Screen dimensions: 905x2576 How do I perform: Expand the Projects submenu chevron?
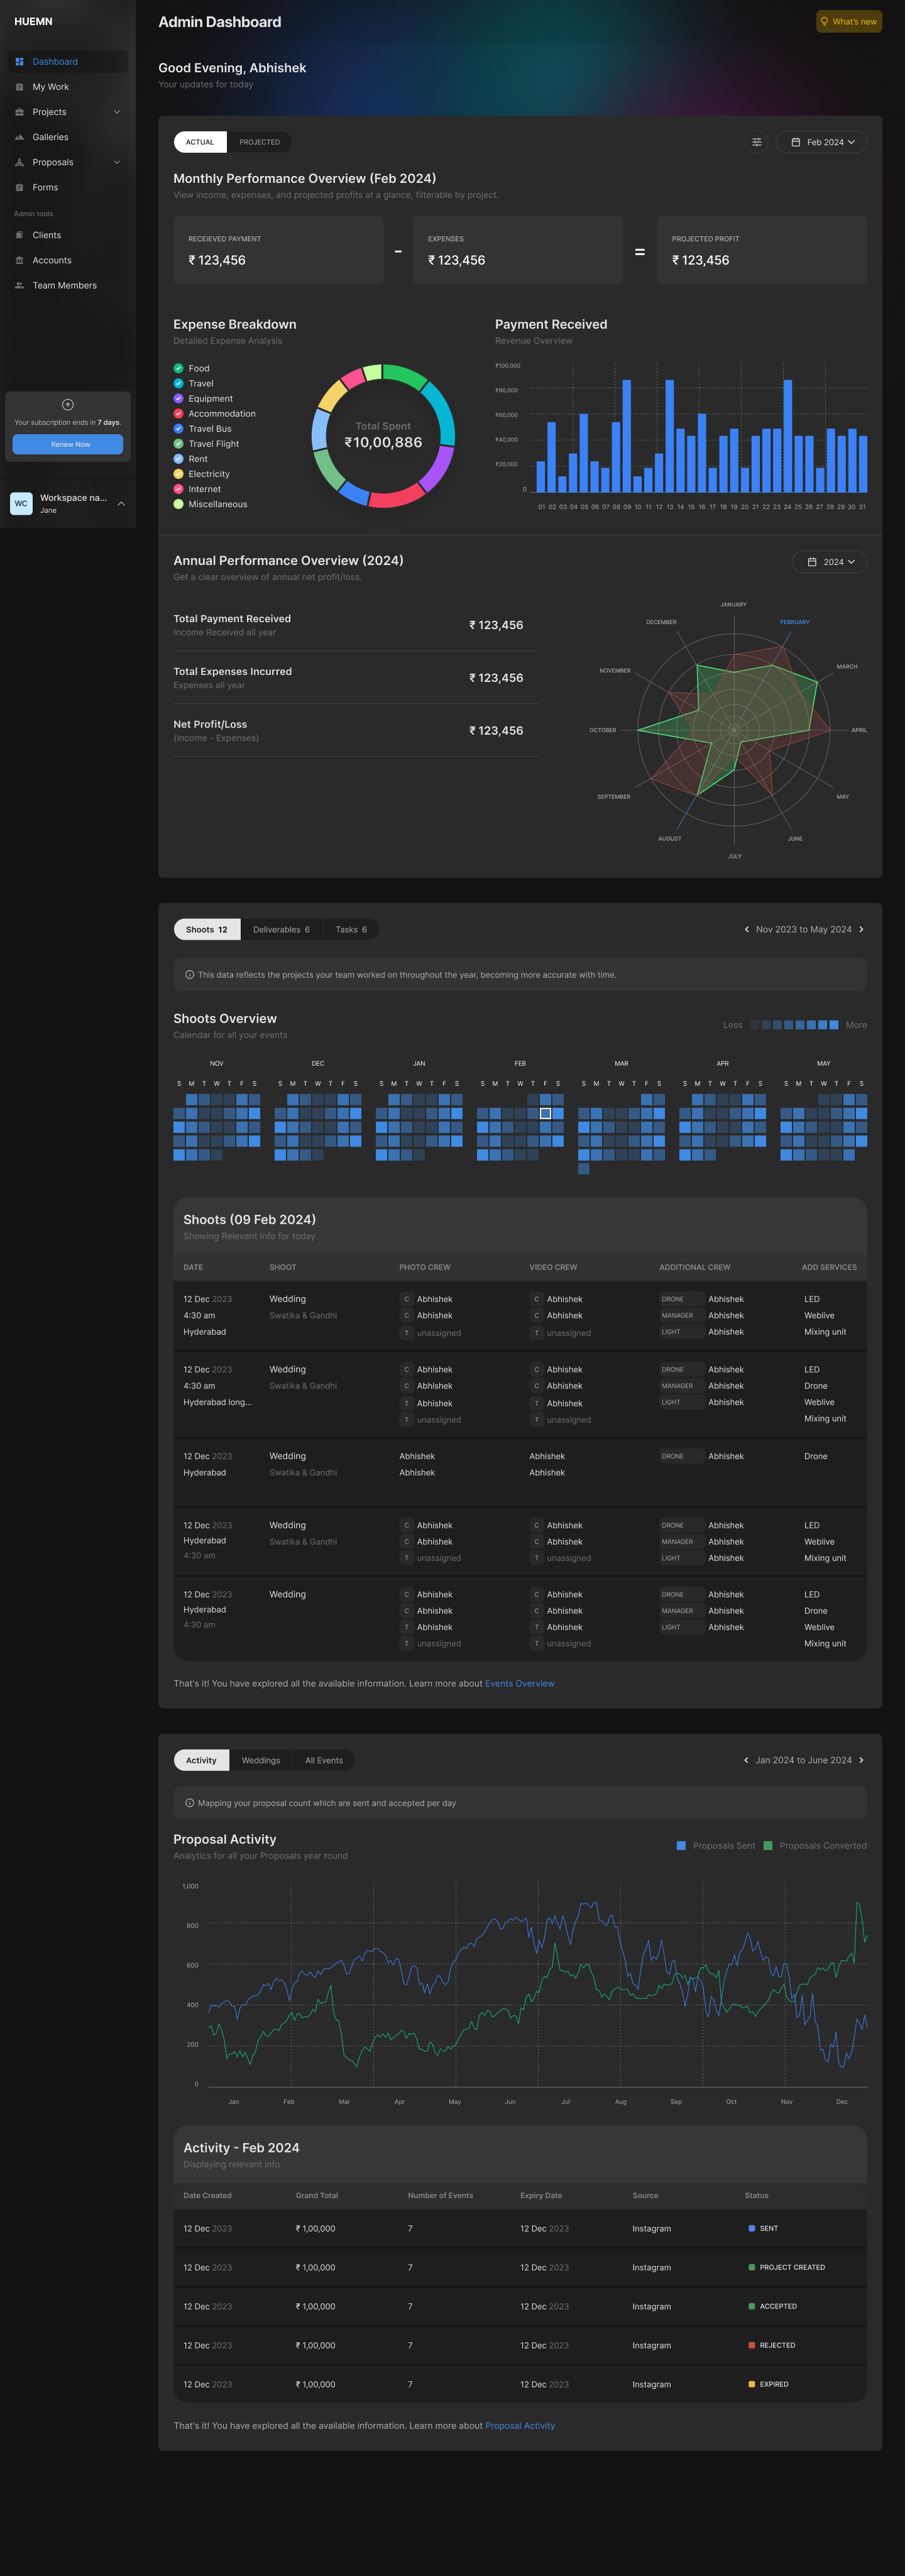(117, 112)
